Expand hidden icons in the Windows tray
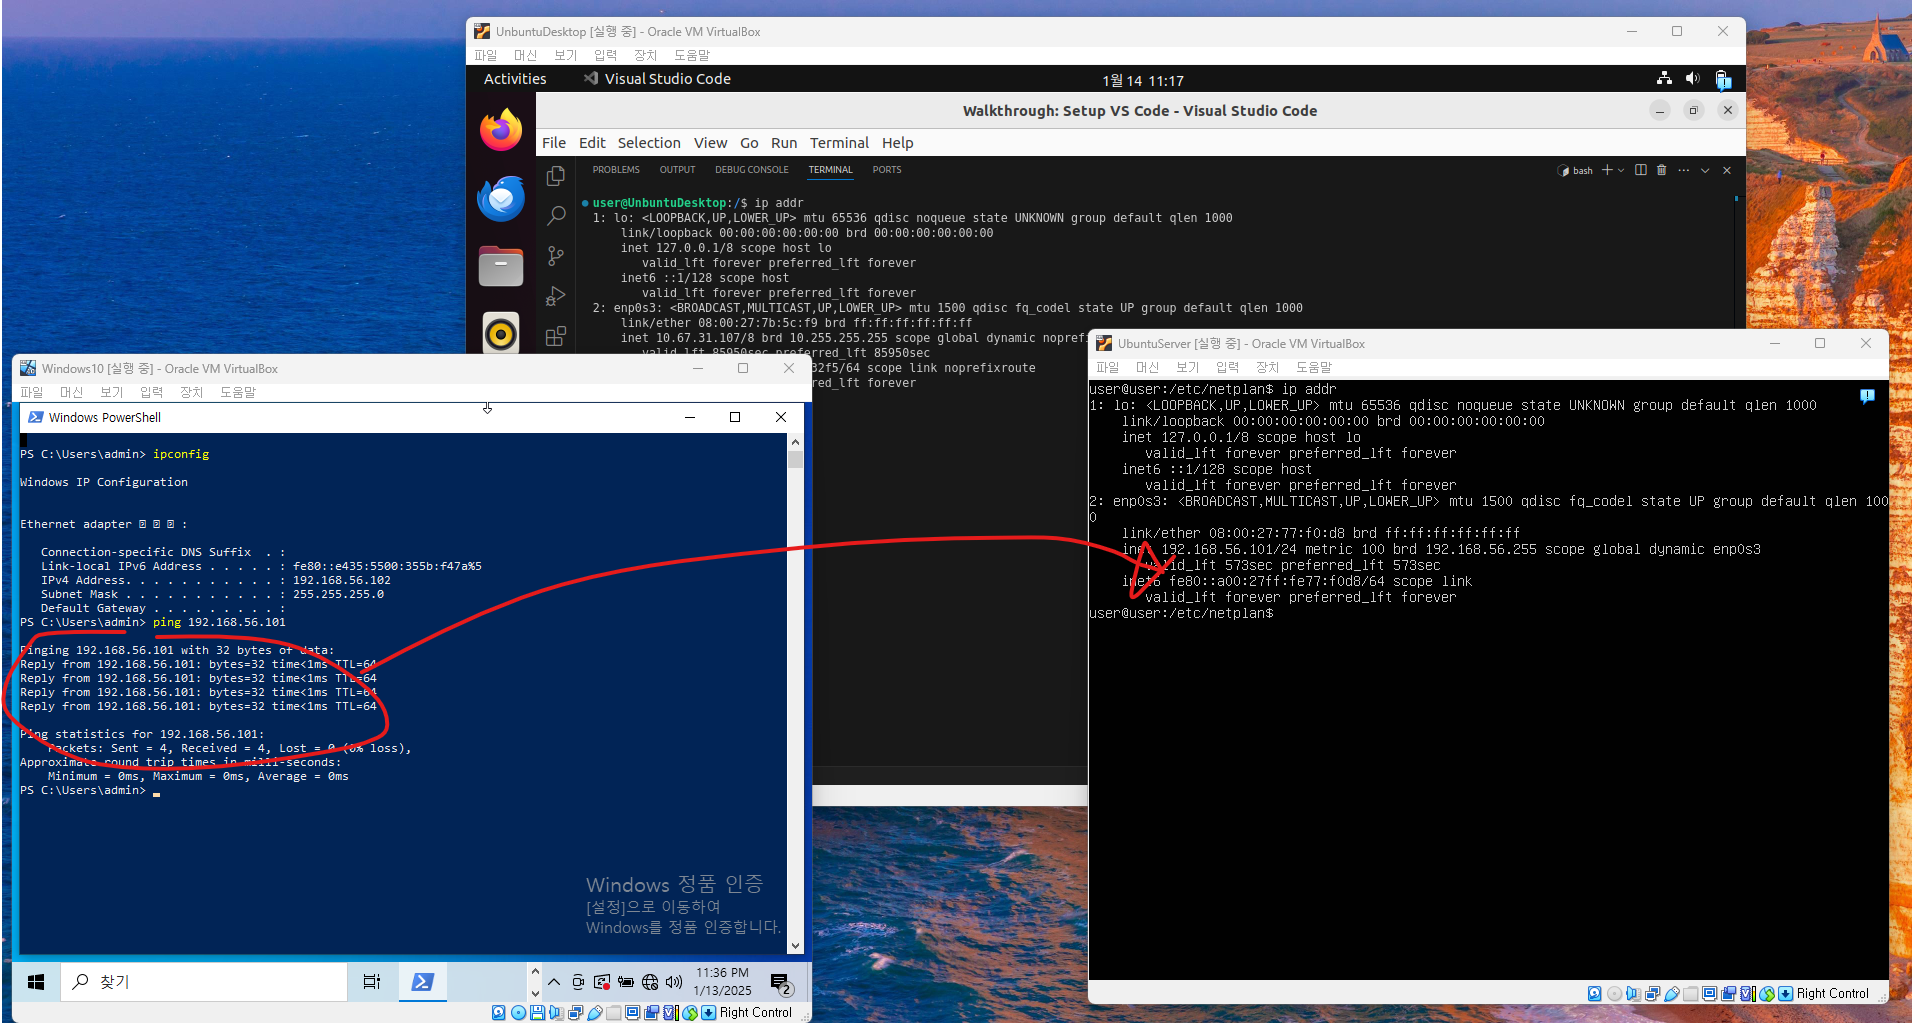 pyautogui.click(x=554, y=982)
